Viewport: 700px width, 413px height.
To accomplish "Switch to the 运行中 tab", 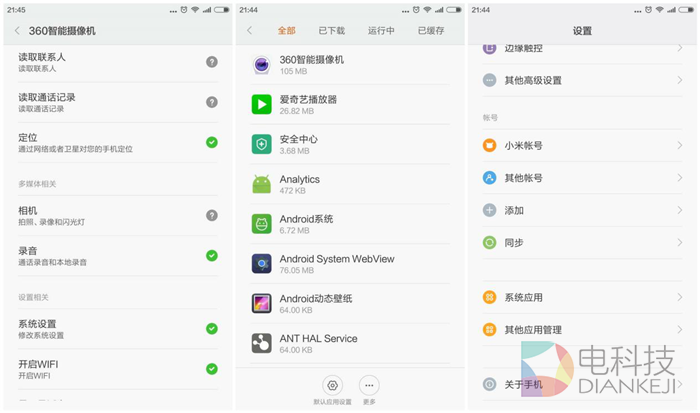I will coord(381,30).
